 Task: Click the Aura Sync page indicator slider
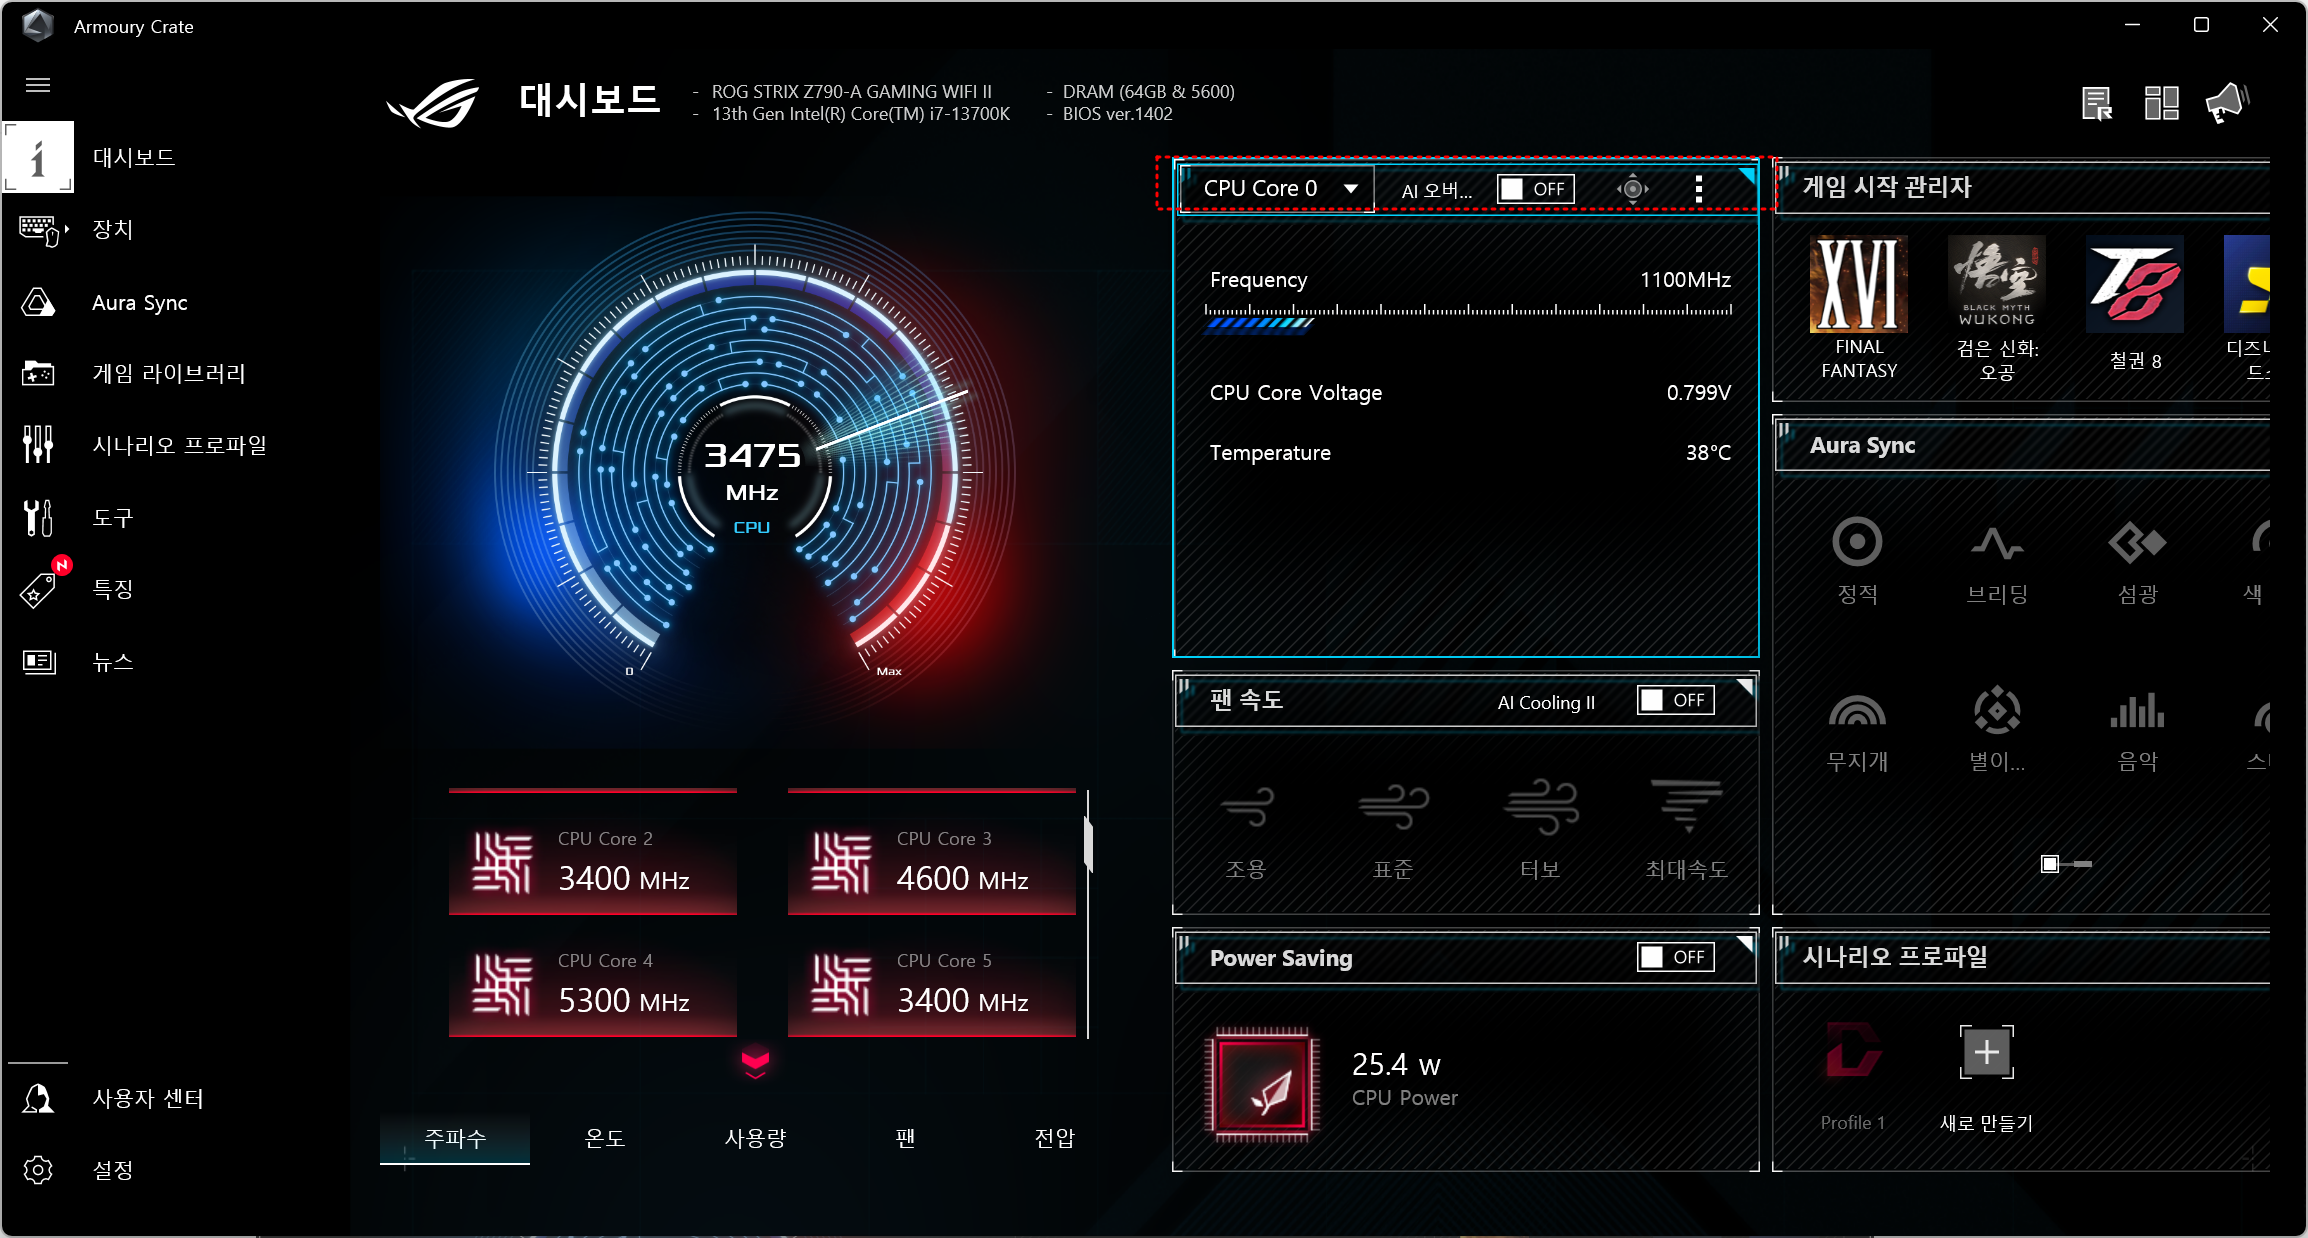pyautogui.click(x=2065, y=863)
